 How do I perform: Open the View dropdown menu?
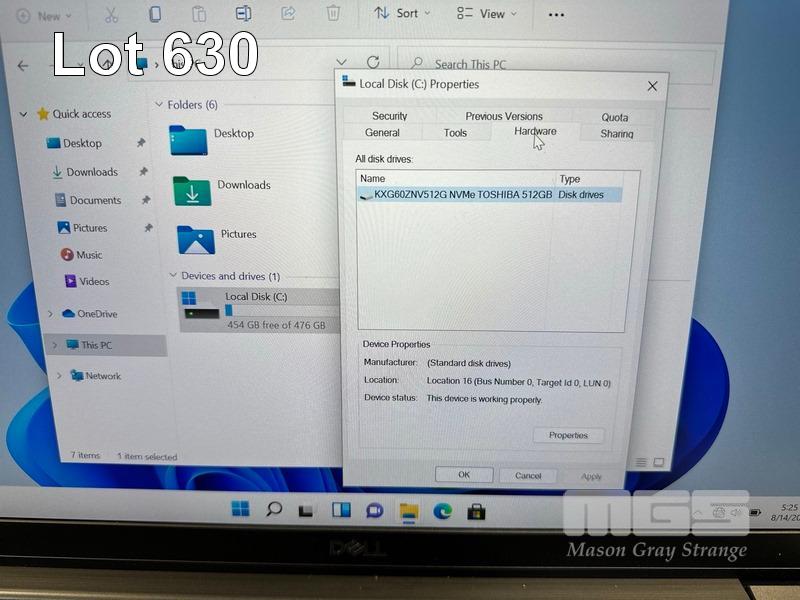point(487,14)
